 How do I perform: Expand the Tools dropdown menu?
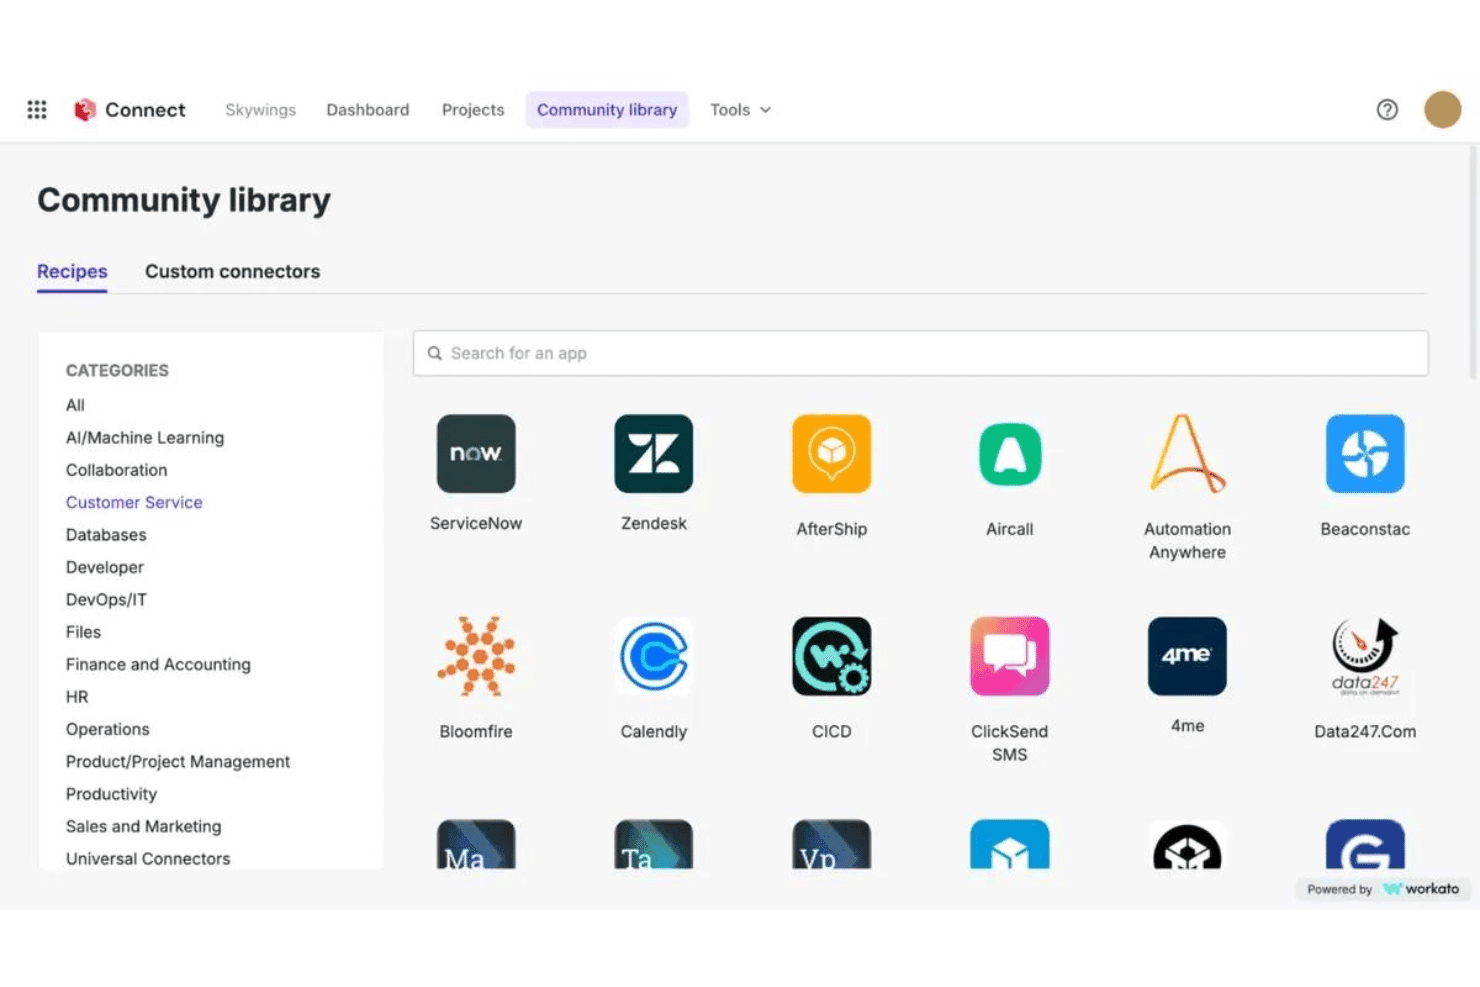pos(741,110)
